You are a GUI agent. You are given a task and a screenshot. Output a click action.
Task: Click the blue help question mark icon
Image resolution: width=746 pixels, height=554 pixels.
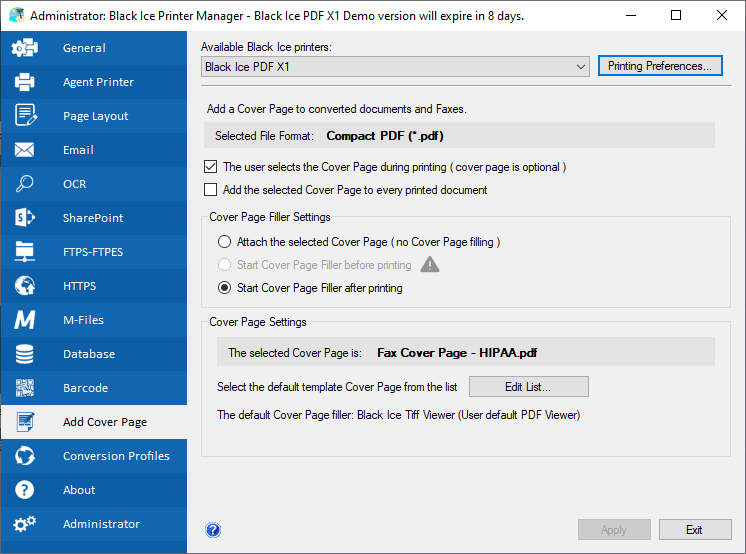click(x=212, y=530)
